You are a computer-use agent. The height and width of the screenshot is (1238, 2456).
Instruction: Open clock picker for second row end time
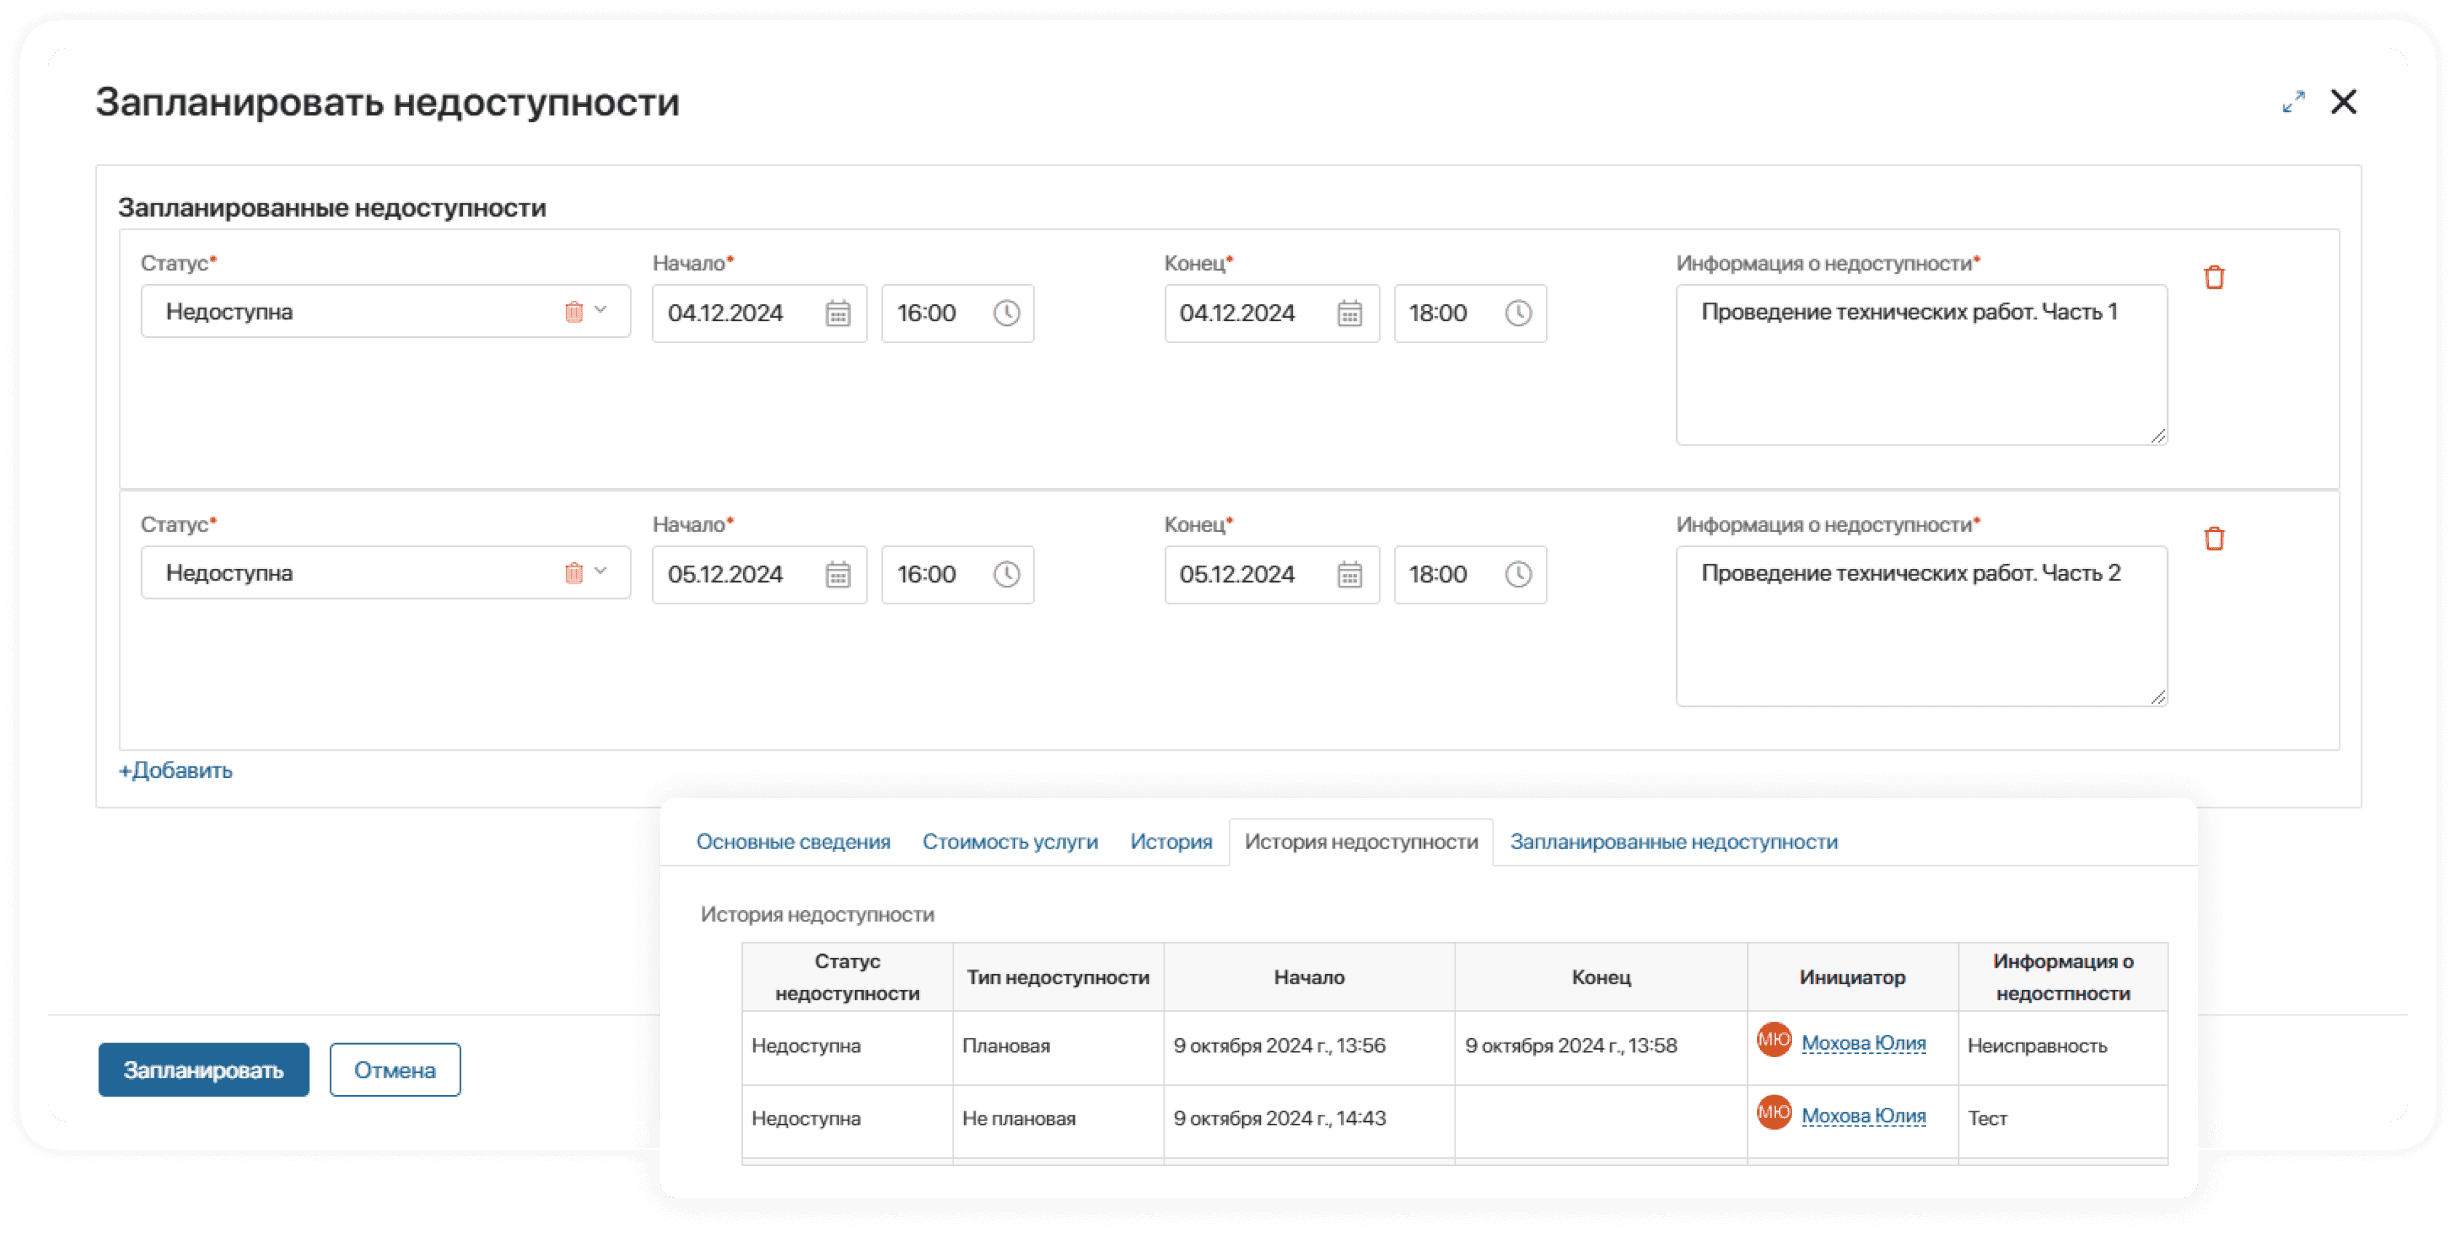click(1518, 575)
